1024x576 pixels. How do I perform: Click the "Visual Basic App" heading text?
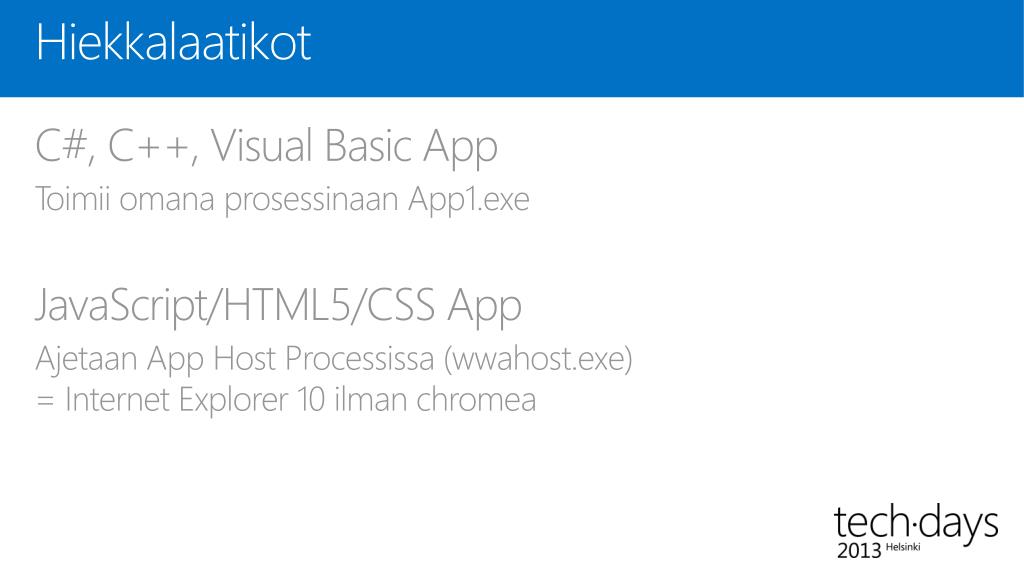354,147
